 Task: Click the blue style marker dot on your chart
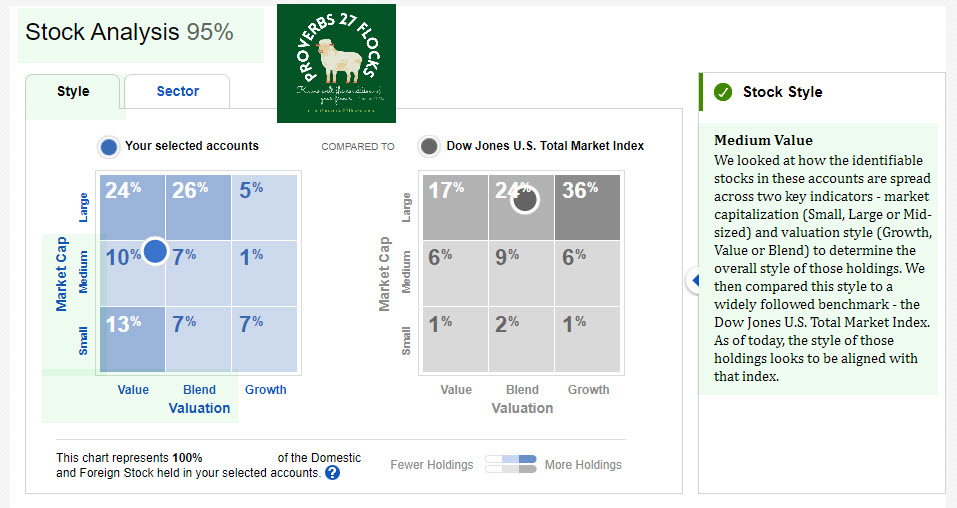tap(154, 251)
